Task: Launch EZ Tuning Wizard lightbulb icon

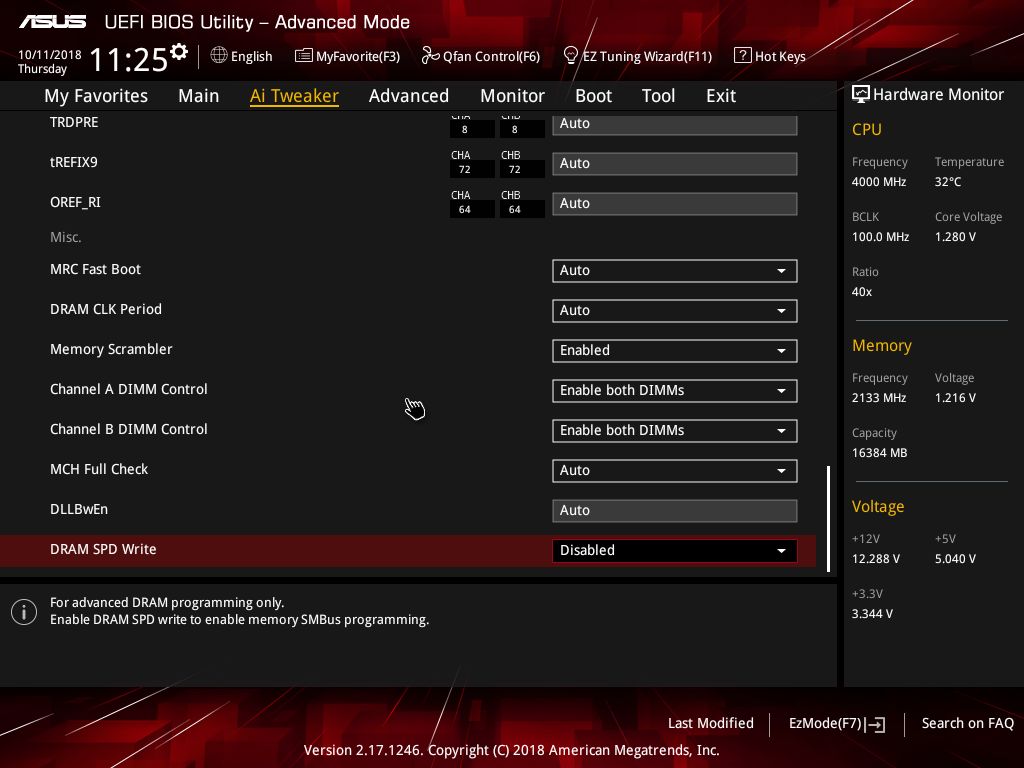Action: [570, 56]
